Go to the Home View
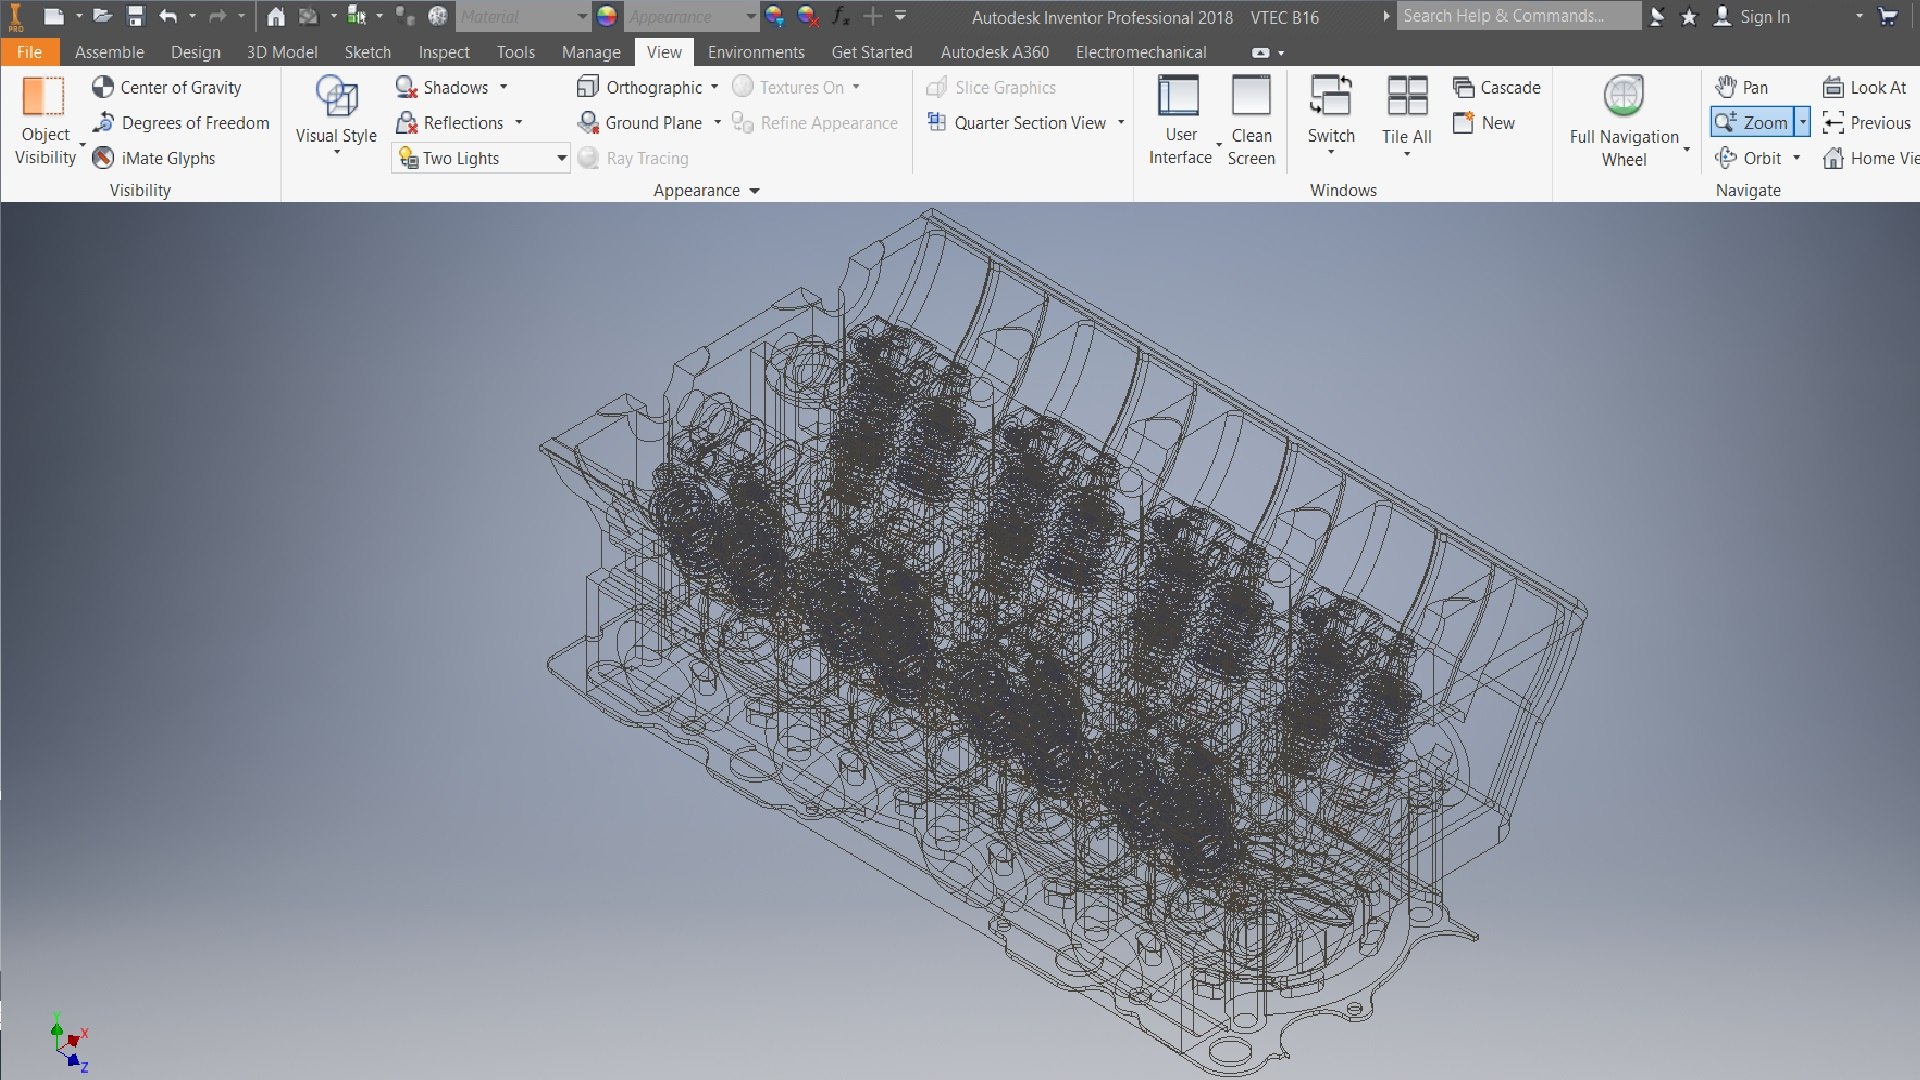The height and width of the screenshot is (1080, 1920). tap(1870, 158)
